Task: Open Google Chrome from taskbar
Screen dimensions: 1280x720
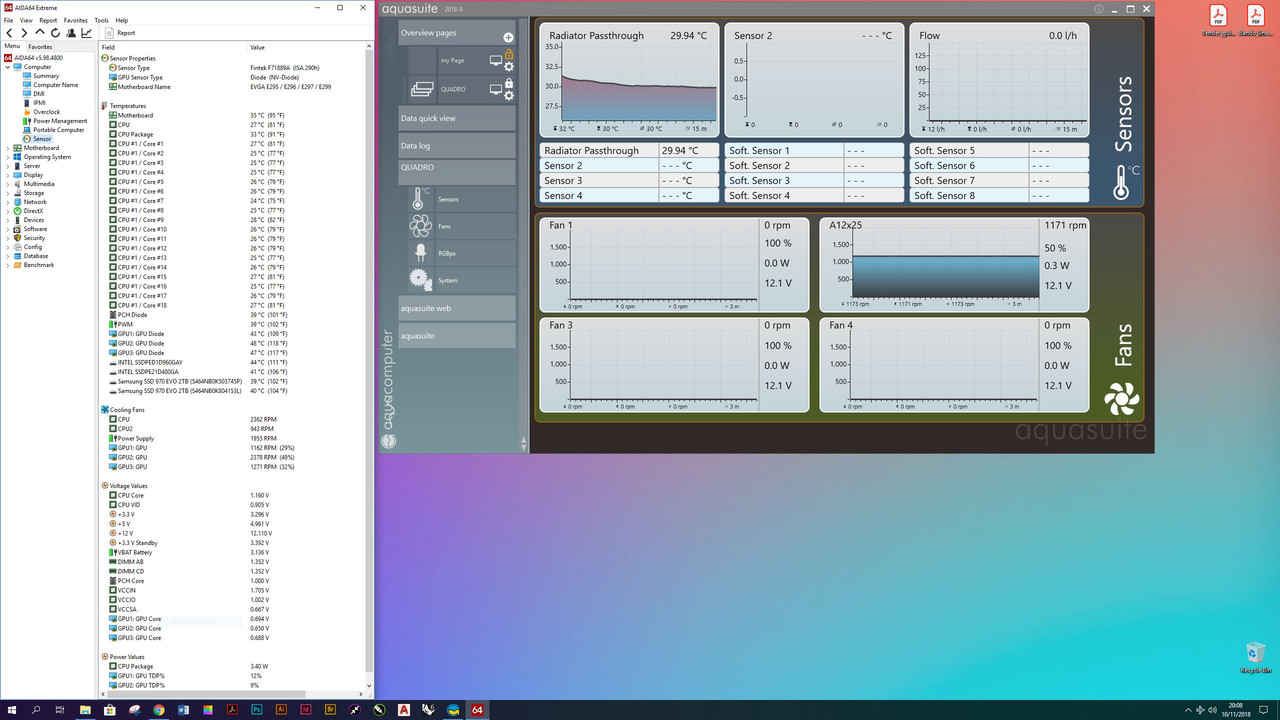Action: pos(158,709)
